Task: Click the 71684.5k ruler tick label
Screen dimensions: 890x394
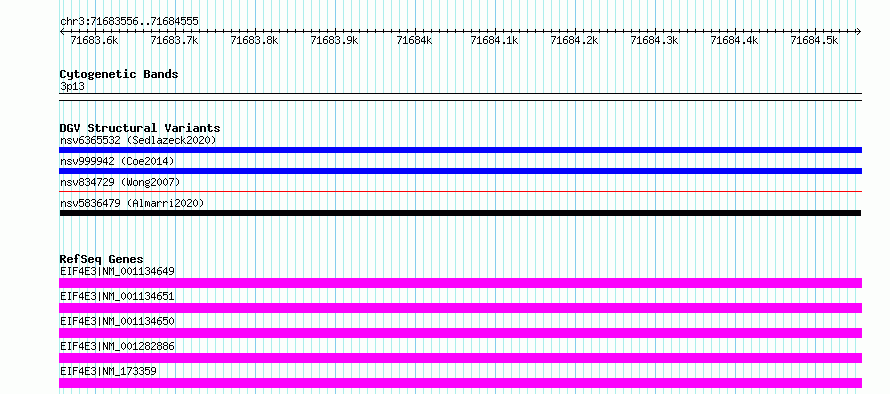Action: [815, 40]
